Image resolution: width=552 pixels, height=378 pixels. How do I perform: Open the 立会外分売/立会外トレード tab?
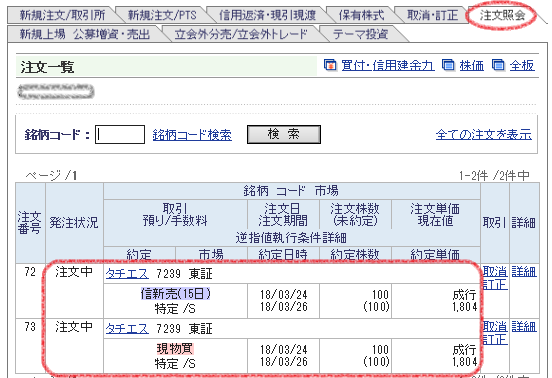(x=241, y=34)
